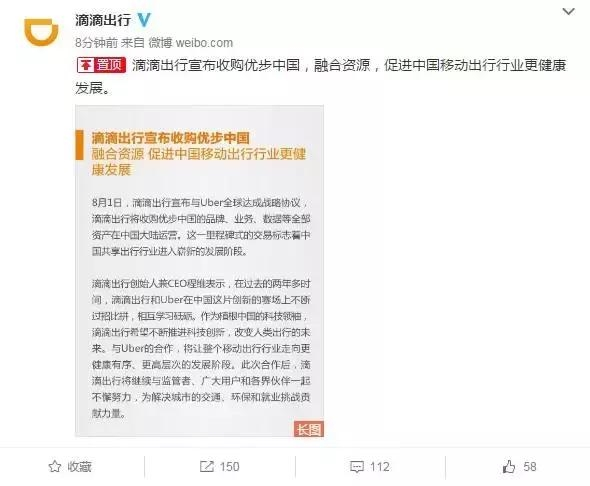Click the like count 58
This screenshot has width=590, height=486.
529,466
